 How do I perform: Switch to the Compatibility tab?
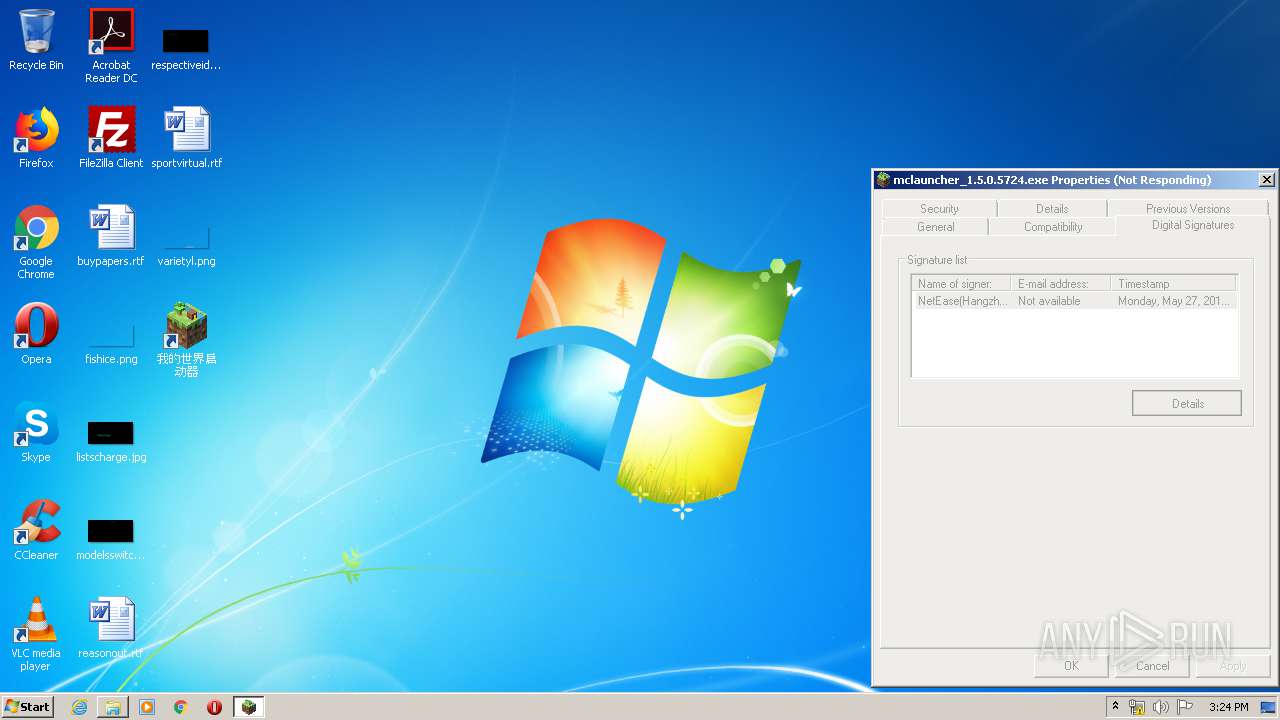pos(1053,227)
